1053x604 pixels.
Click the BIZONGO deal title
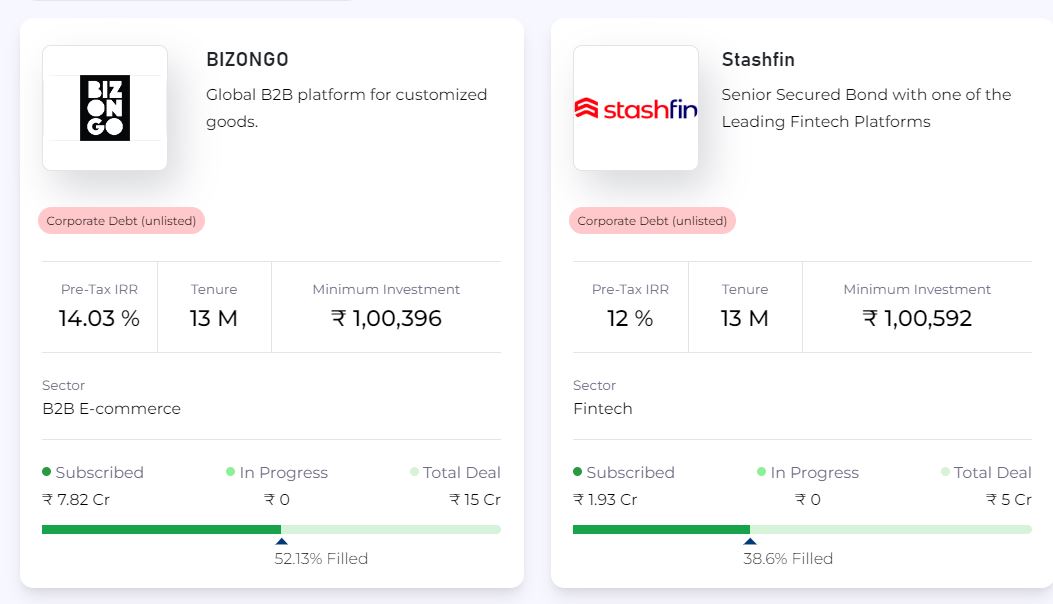pos(247,60)
